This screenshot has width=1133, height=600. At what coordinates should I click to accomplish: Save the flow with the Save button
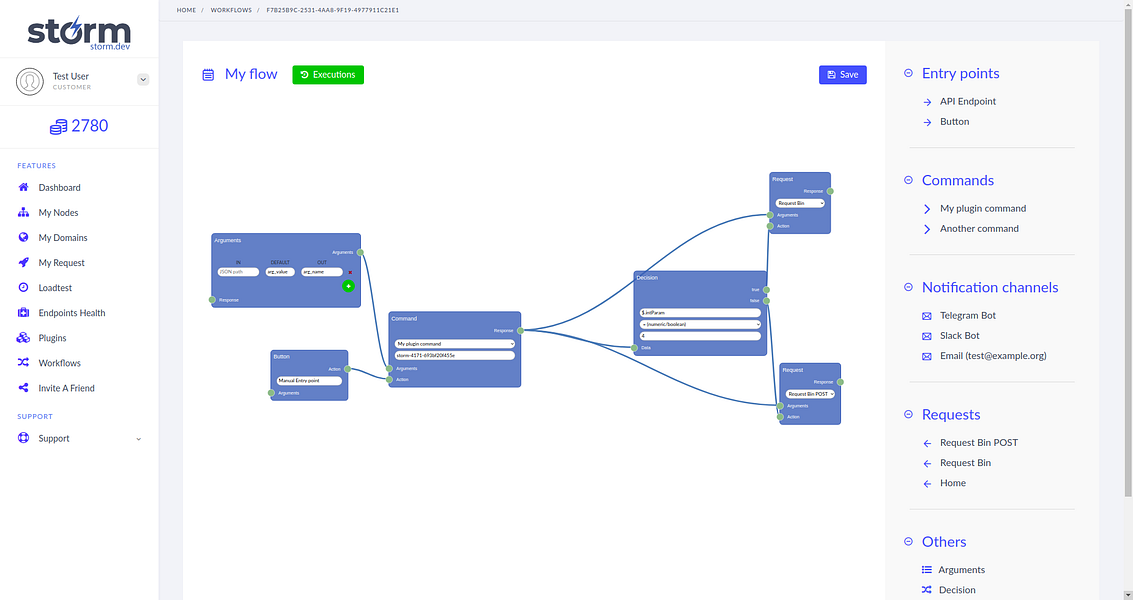[842, 74]
